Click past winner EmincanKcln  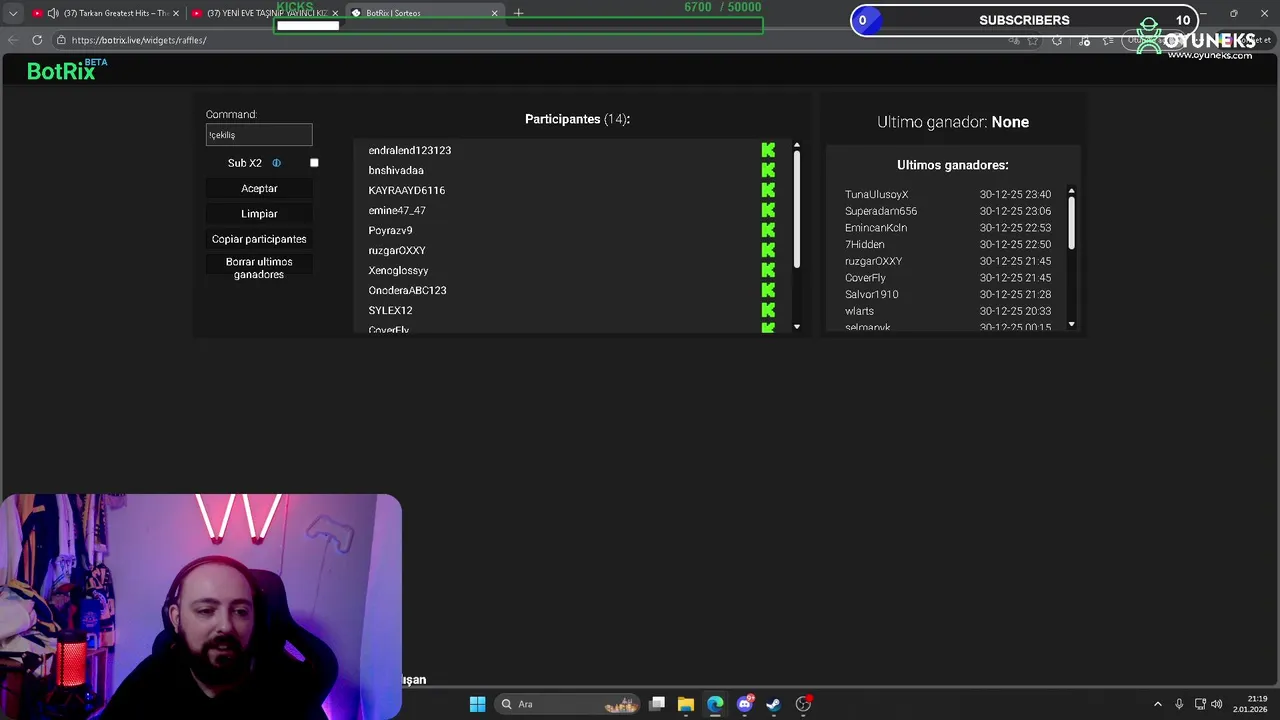pyautogui.click(x=876, y=228)
